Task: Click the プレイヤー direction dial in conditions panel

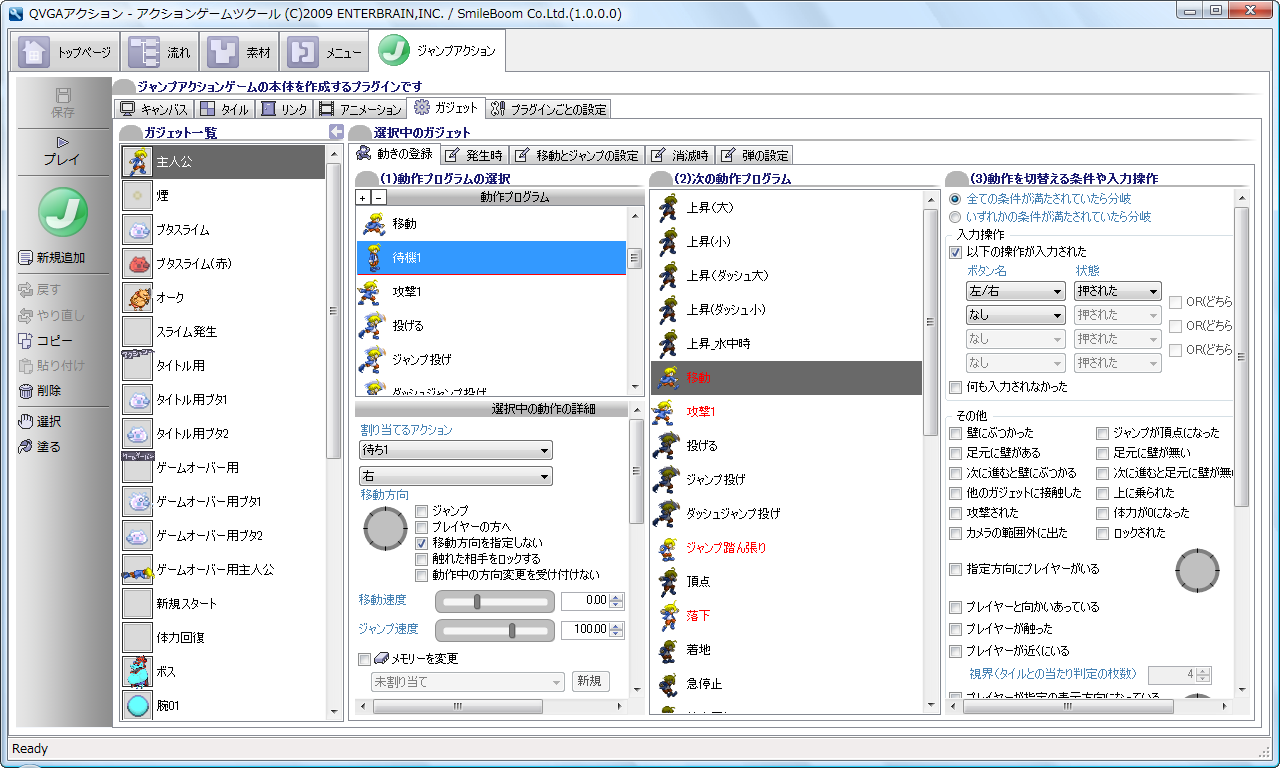Action: click(x=1197, y=570)
